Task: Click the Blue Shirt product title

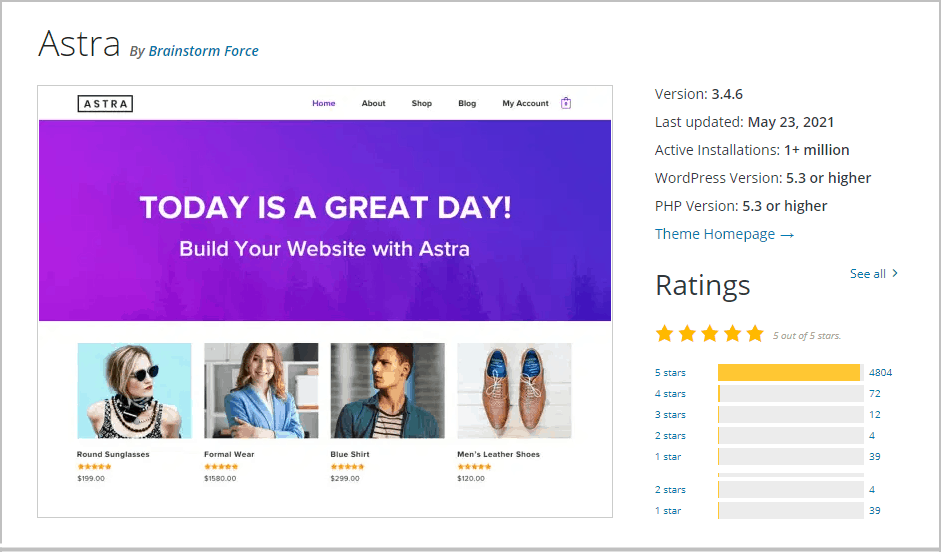Action: (x=350, y=454)
